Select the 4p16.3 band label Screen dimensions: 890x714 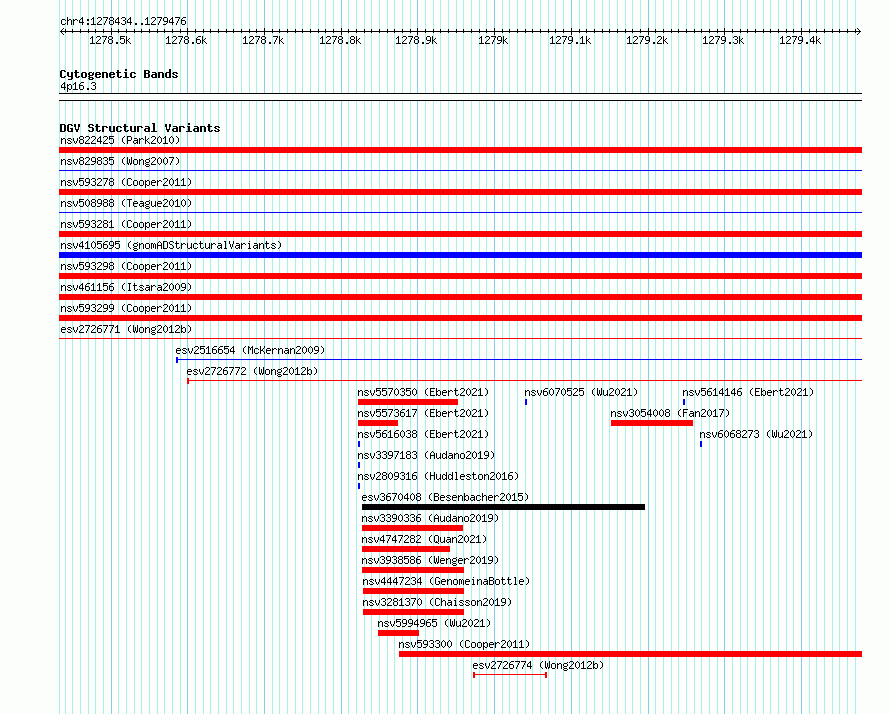(x=78, y=86)
